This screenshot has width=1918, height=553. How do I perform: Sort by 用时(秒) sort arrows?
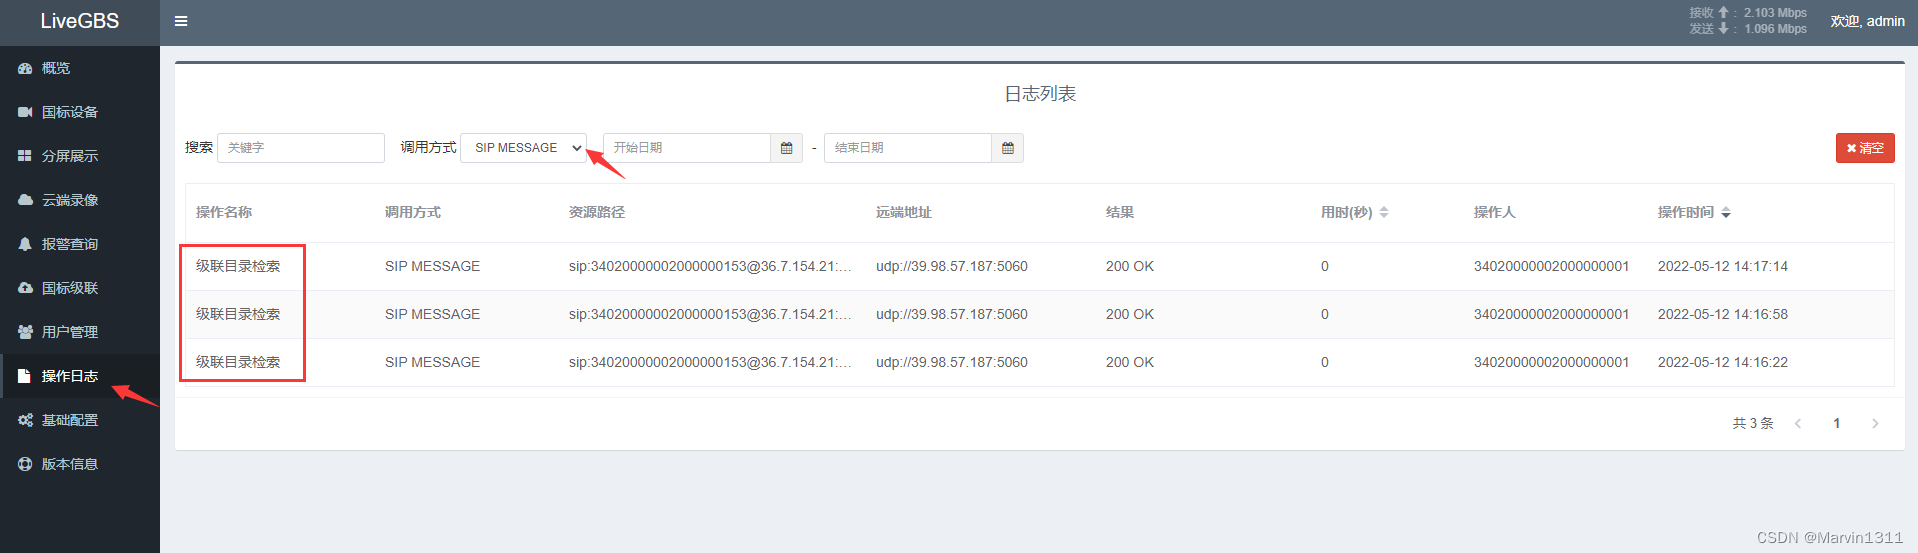point(1384,212)
